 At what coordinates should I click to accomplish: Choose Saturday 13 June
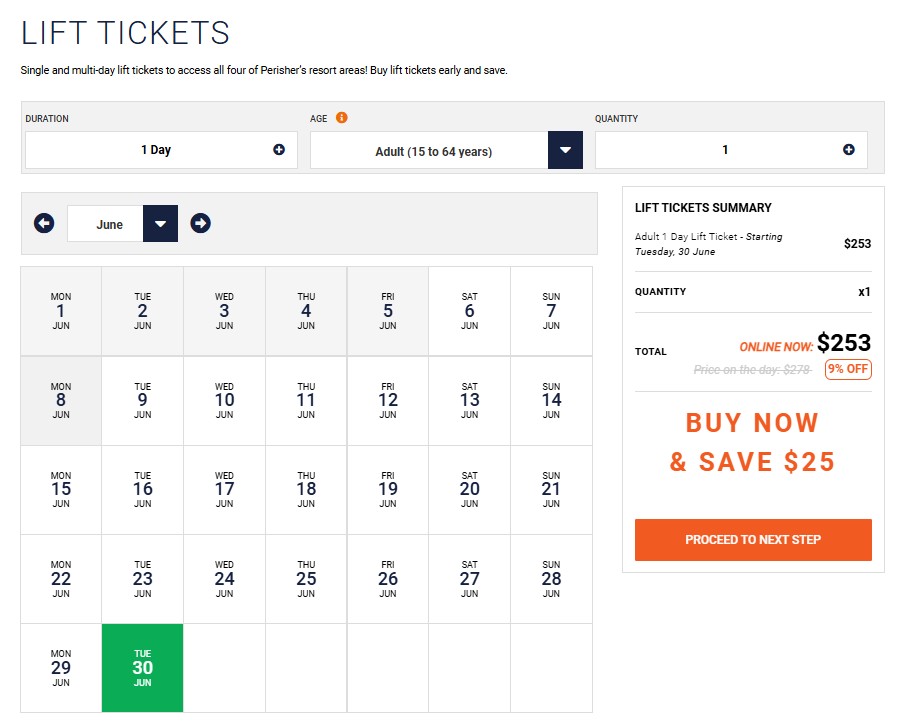pos(469,400)
